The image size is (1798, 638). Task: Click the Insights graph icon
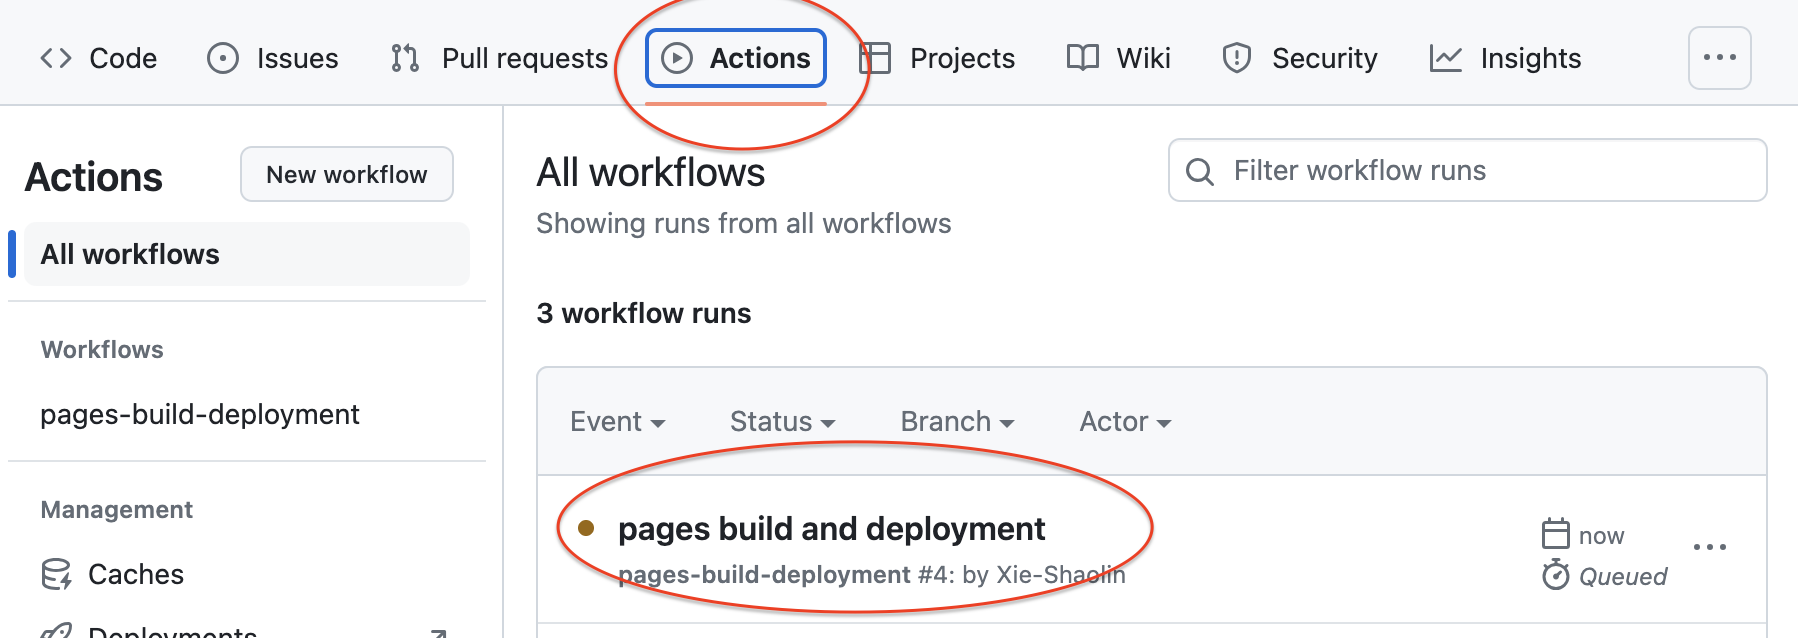click(1446, 58)
